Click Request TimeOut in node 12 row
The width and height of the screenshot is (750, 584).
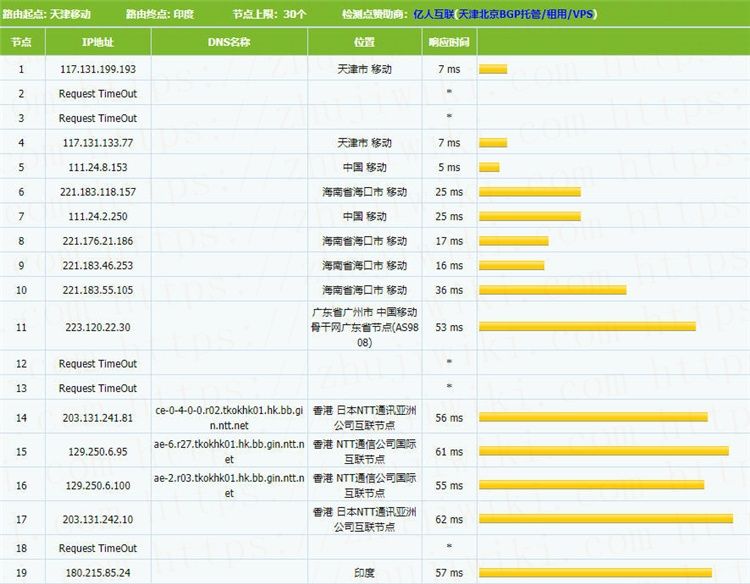pyautogui.click(x=98, y=364)
